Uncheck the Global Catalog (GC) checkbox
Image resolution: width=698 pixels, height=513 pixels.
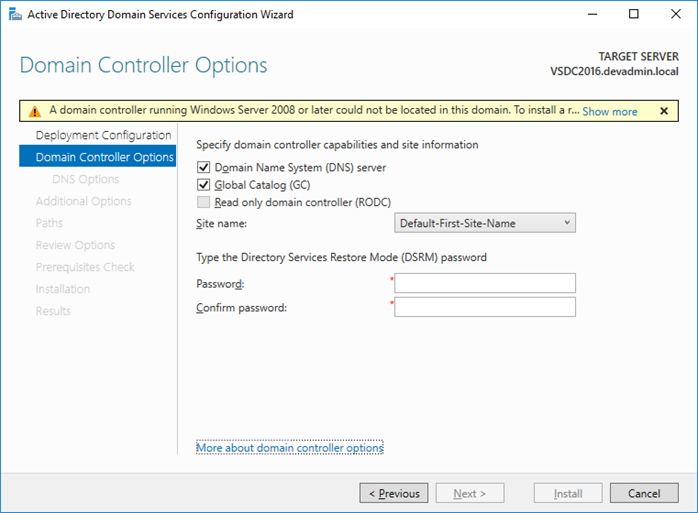(203, 185)
